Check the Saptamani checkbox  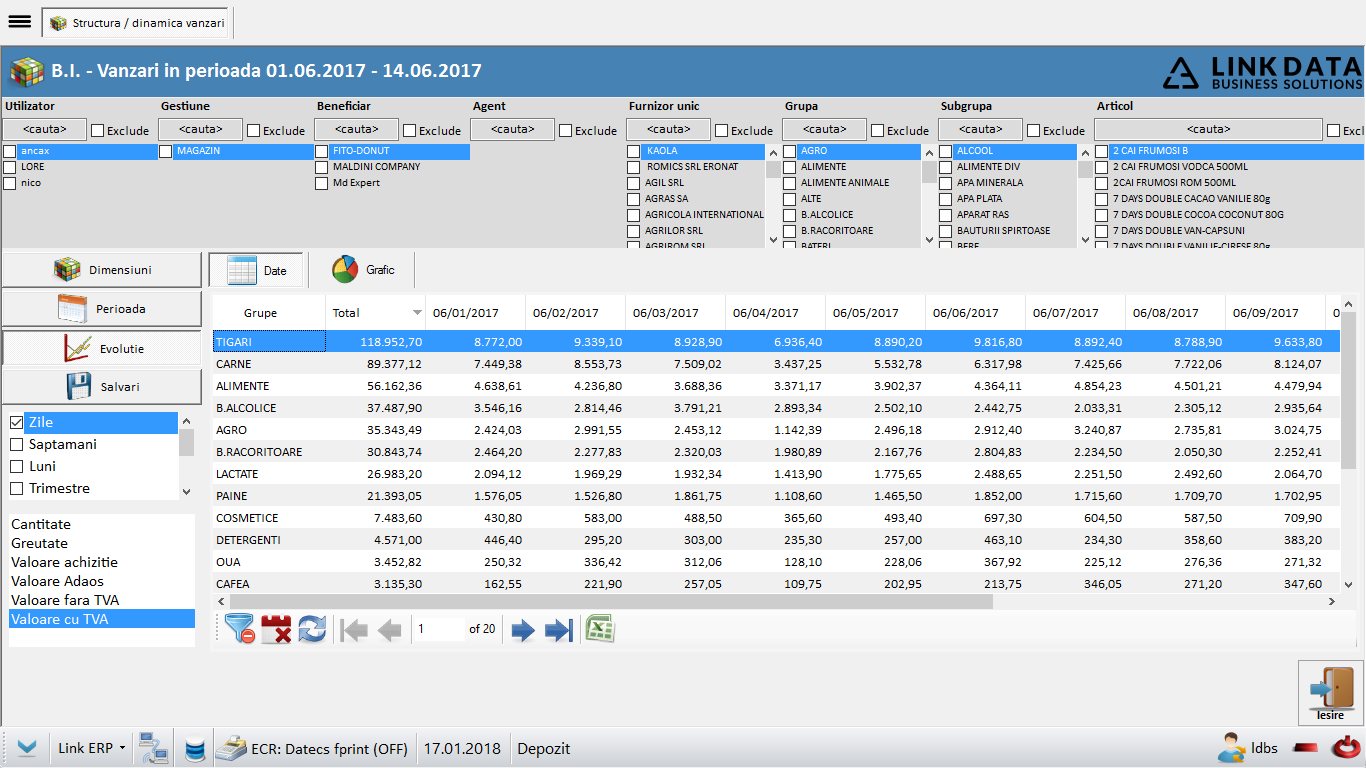(16, 444)
